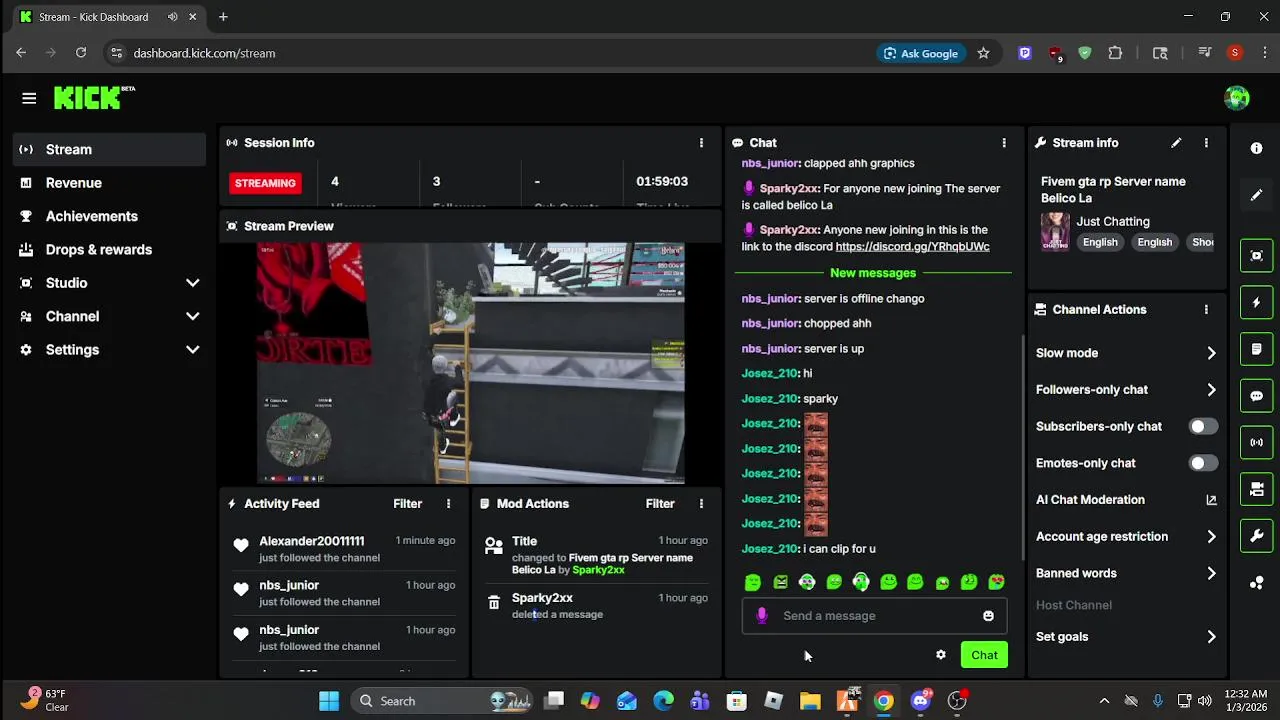The height and width of the screenshot is (720, 1280).
Task: Open the emoji picker in message box
Action: point(988,616)
